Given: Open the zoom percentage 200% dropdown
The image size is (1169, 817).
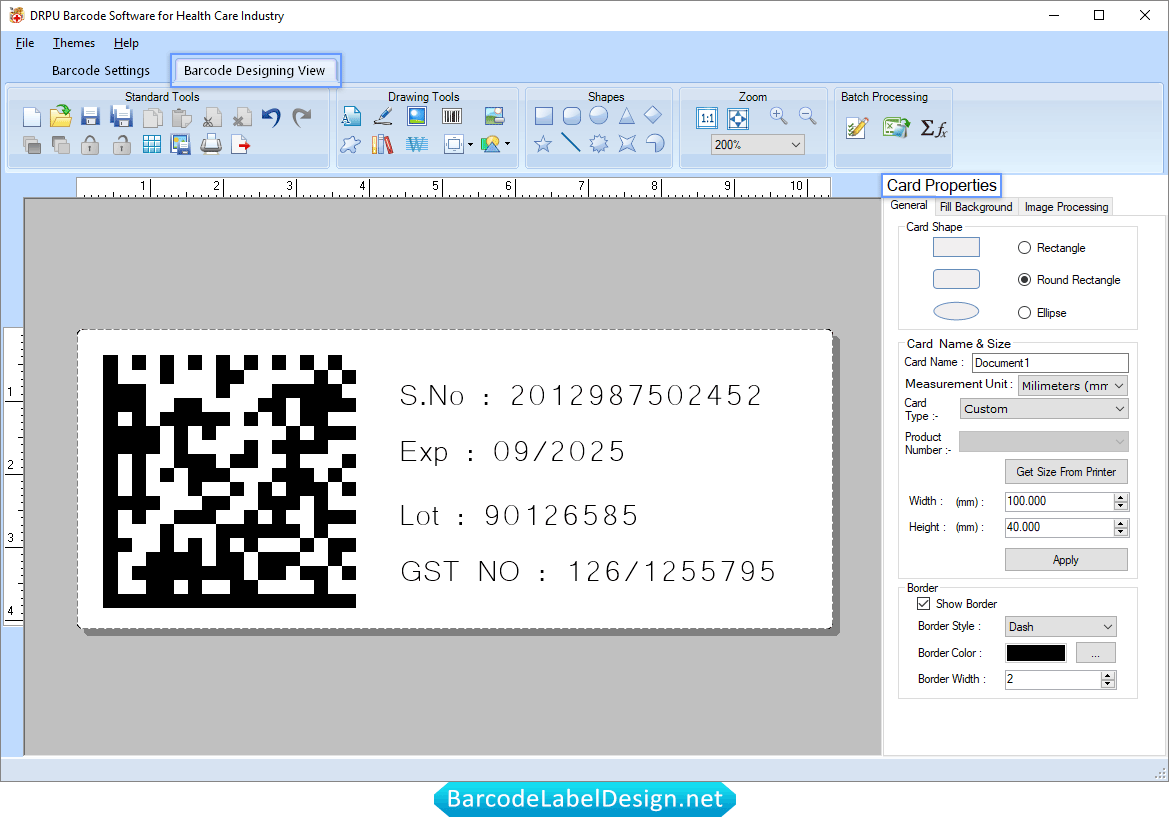Looking at the screenshot, I should (757, 145).
